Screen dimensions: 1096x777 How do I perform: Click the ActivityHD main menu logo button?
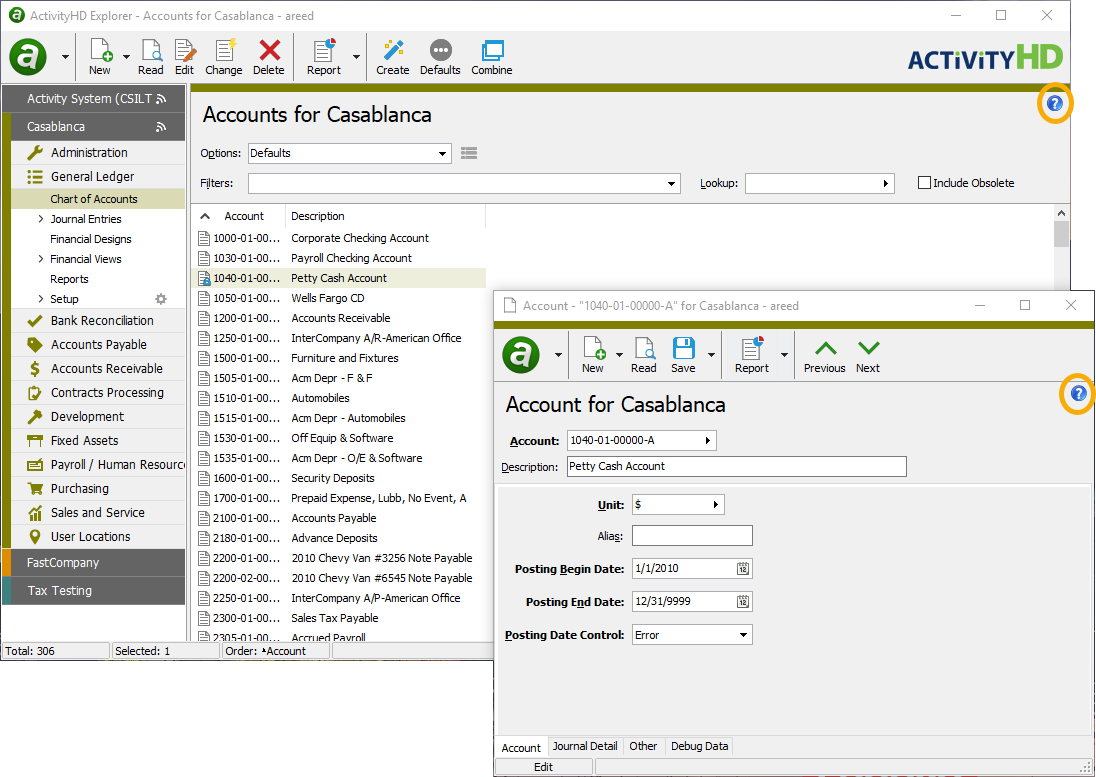click(28, 57)
